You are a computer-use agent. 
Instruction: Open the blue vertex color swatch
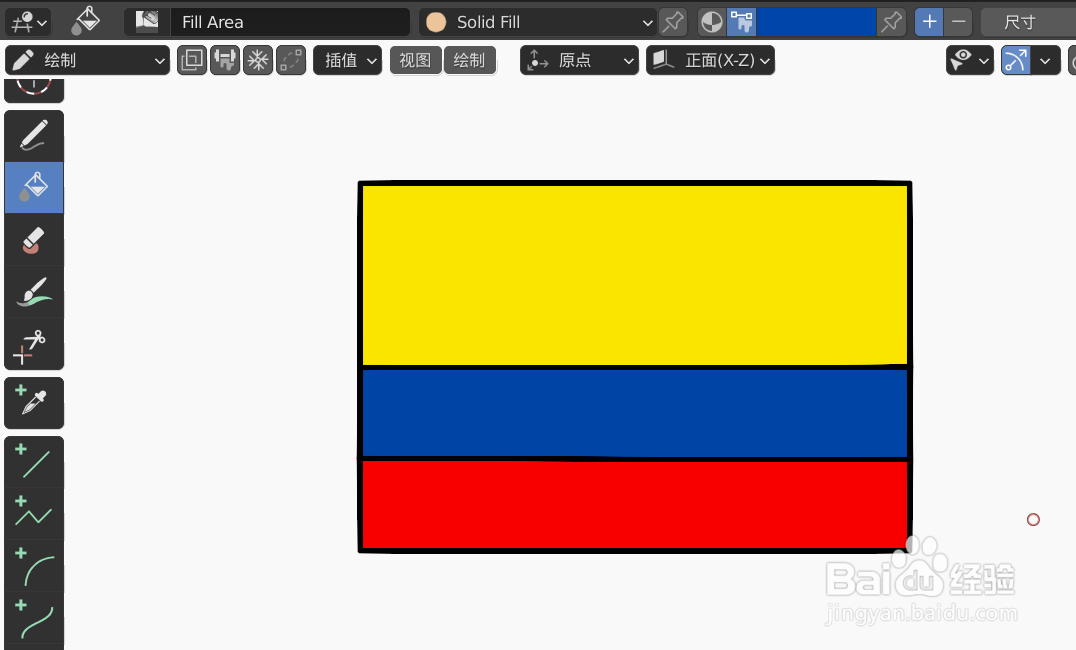pyautogui.click(x=816, y=22)
